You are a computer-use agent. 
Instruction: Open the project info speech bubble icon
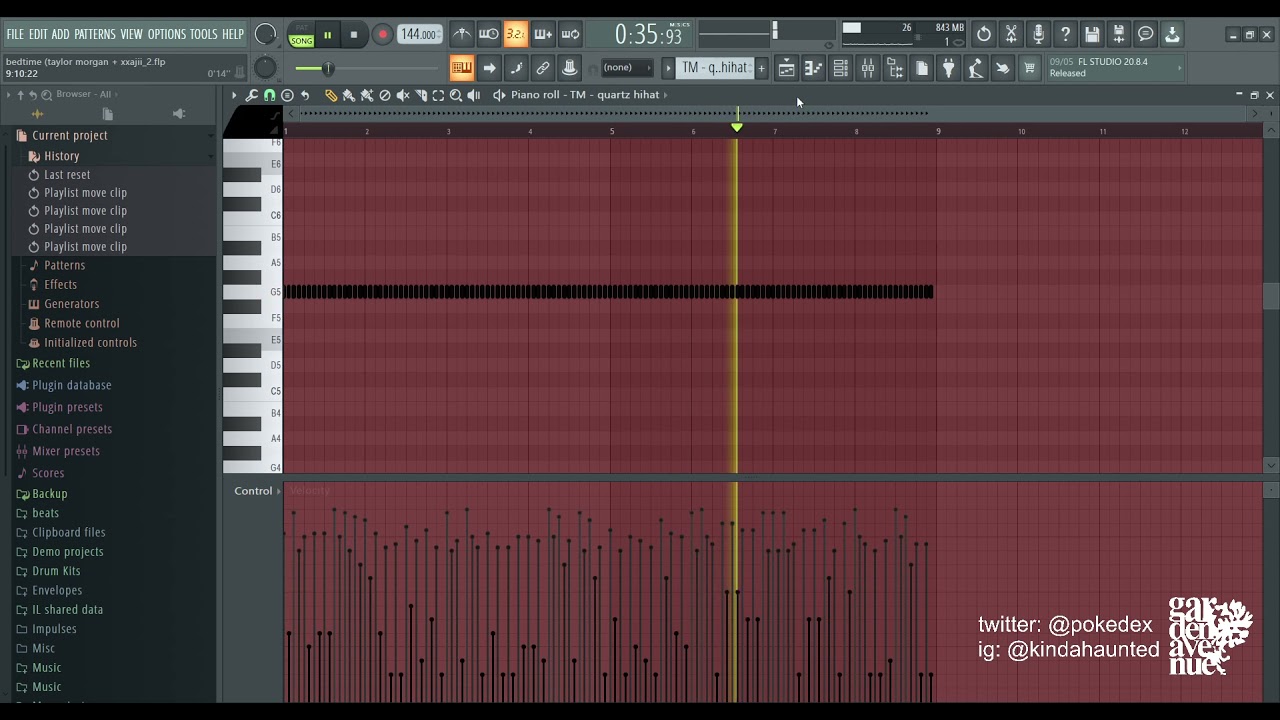tap(1146, 35)
